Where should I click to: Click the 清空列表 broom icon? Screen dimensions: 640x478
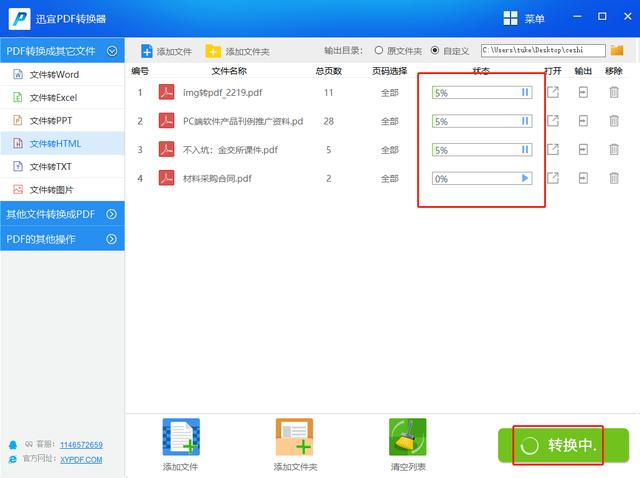click(x=407, y=437)
